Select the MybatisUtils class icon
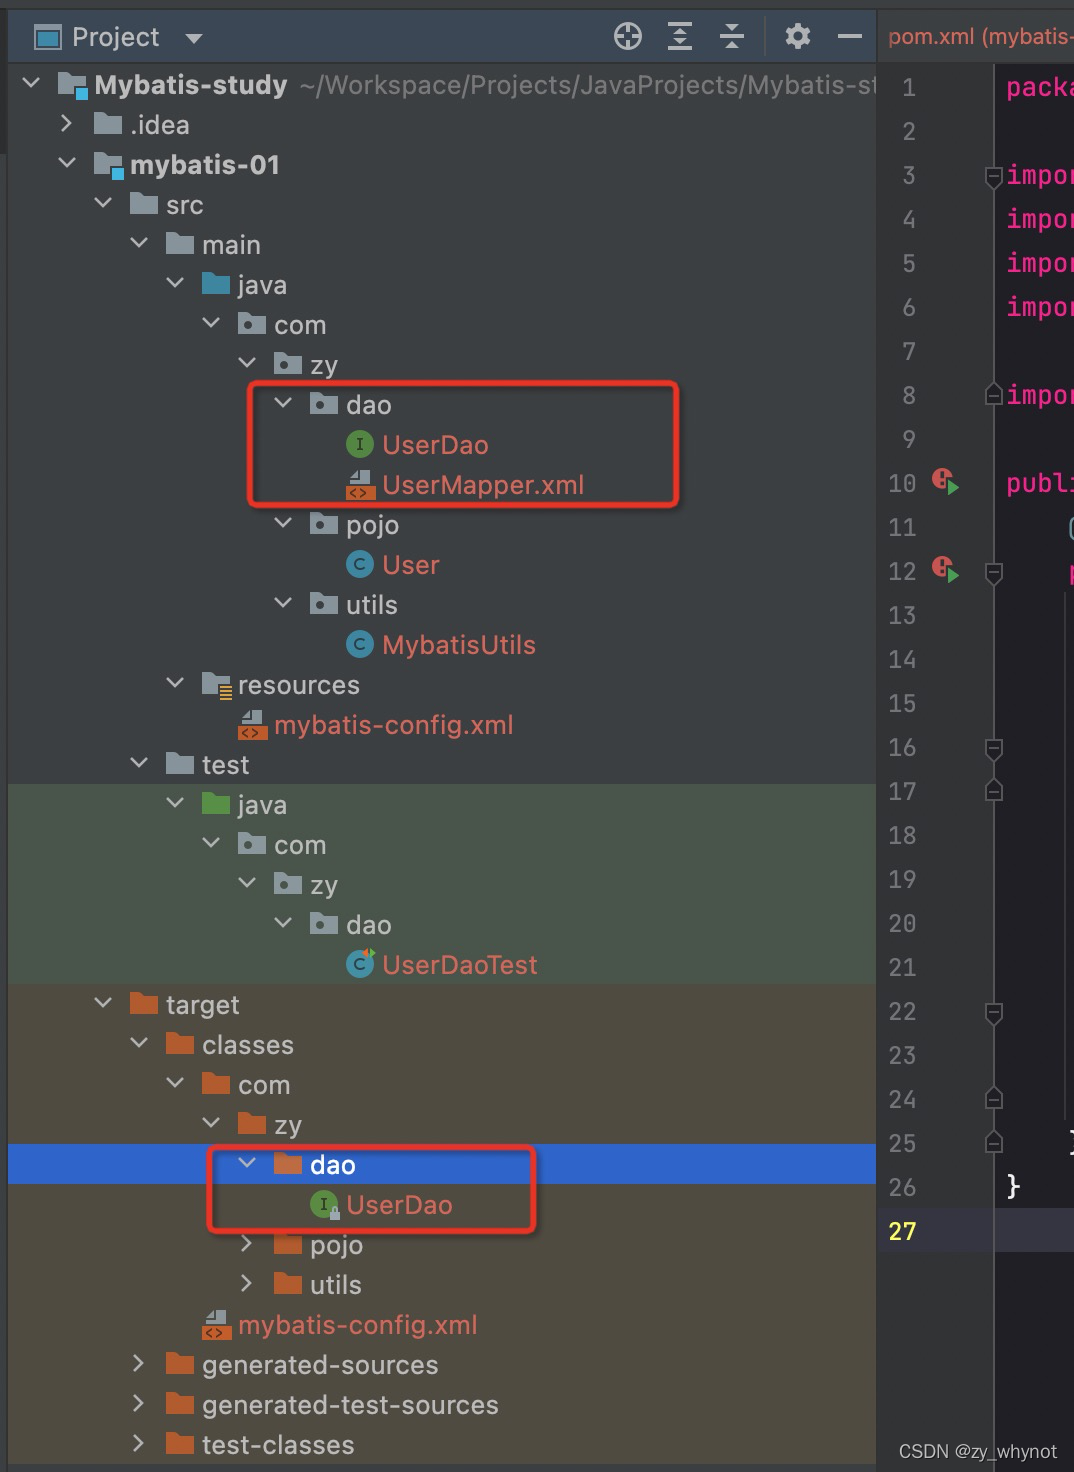This screenshot has height=1472, width=1074. [360, 644]
